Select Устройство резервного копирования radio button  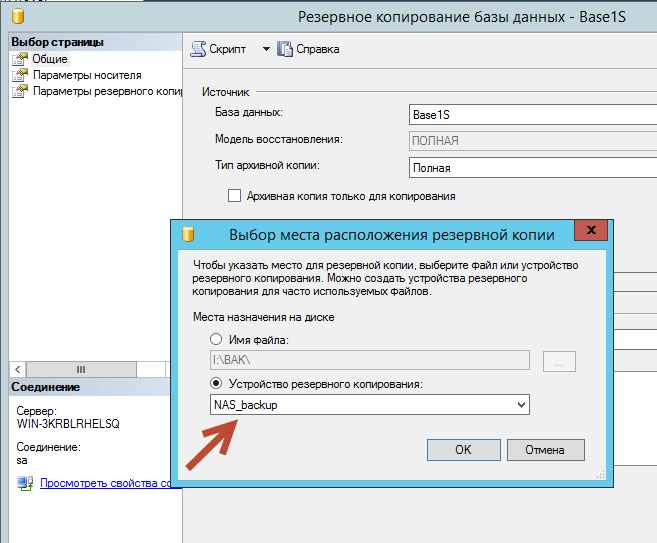pyautogui.click(x=216, y=383)
